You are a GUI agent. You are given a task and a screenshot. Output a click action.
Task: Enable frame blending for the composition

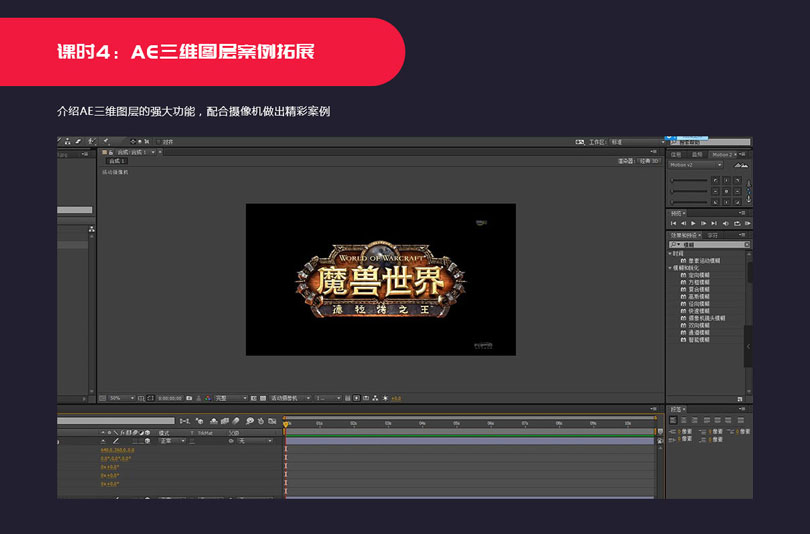pos(224,421)
